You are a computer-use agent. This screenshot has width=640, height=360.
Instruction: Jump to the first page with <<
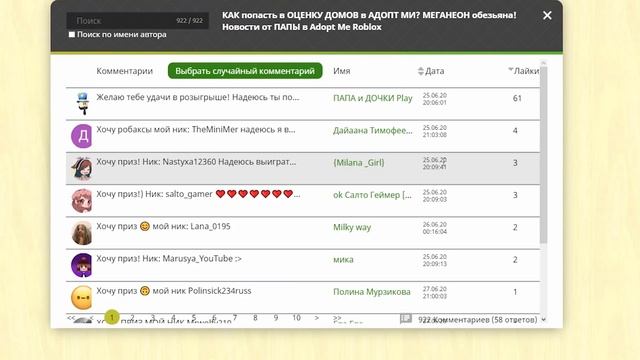(71, 318)
